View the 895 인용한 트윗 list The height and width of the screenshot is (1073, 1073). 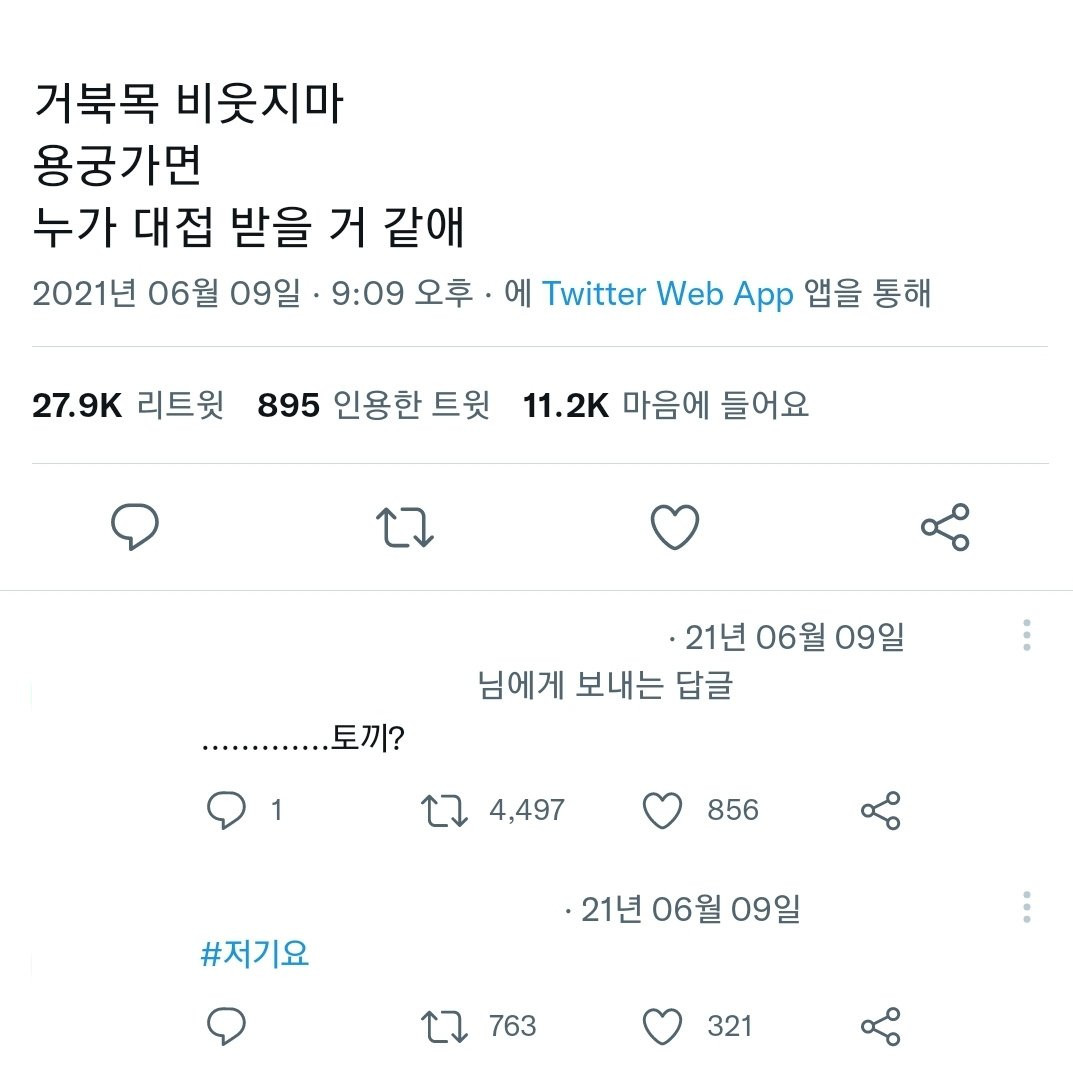pyautogui.click(x=373, y=405)
